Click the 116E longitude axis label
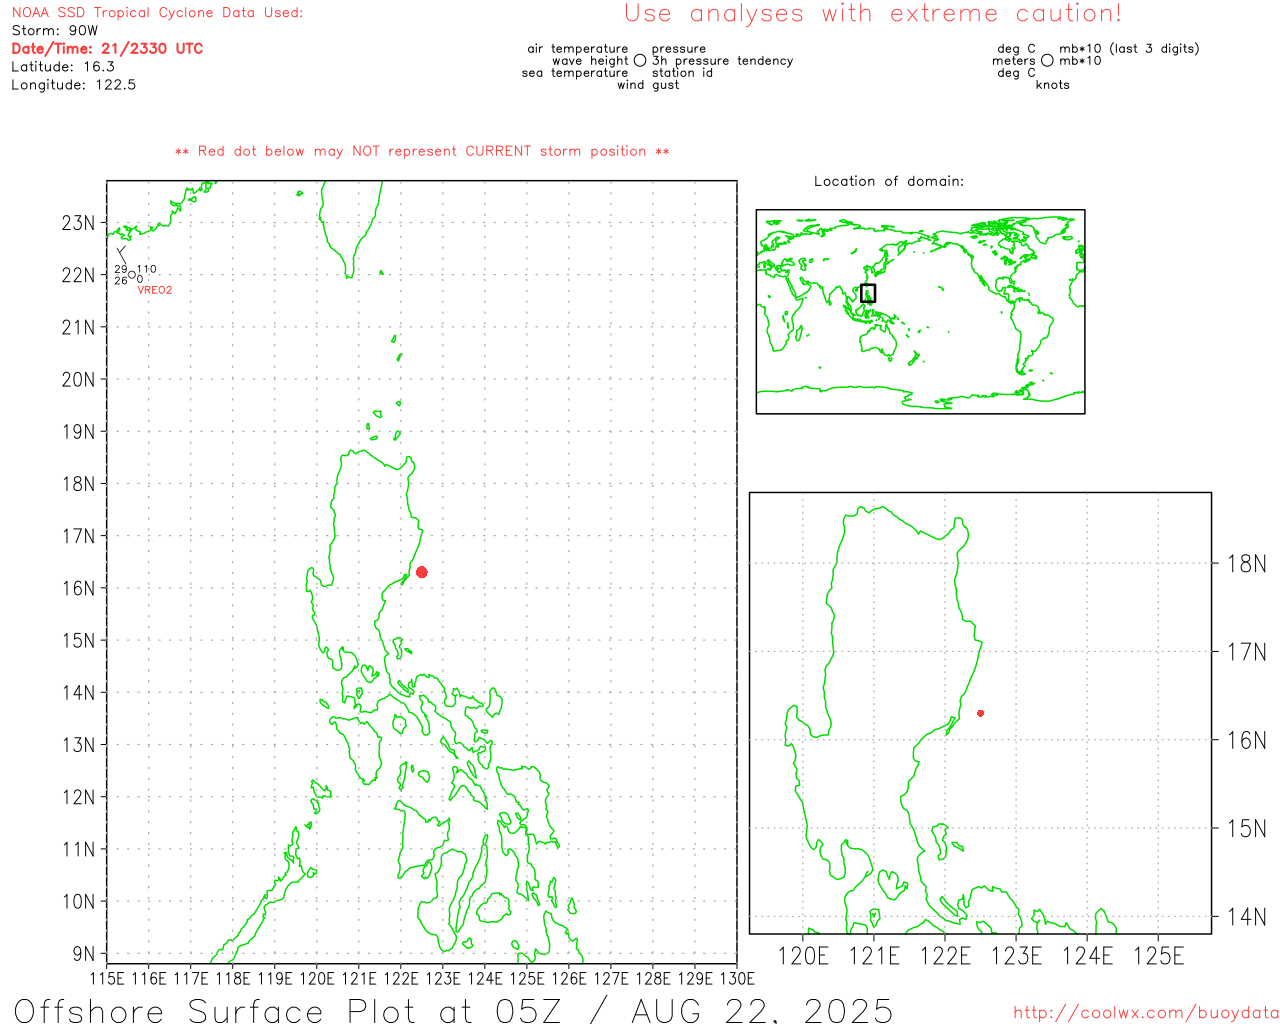The width and height of the screenshot is (1280, 1024). pyautogui.click(x=149, y=979)
